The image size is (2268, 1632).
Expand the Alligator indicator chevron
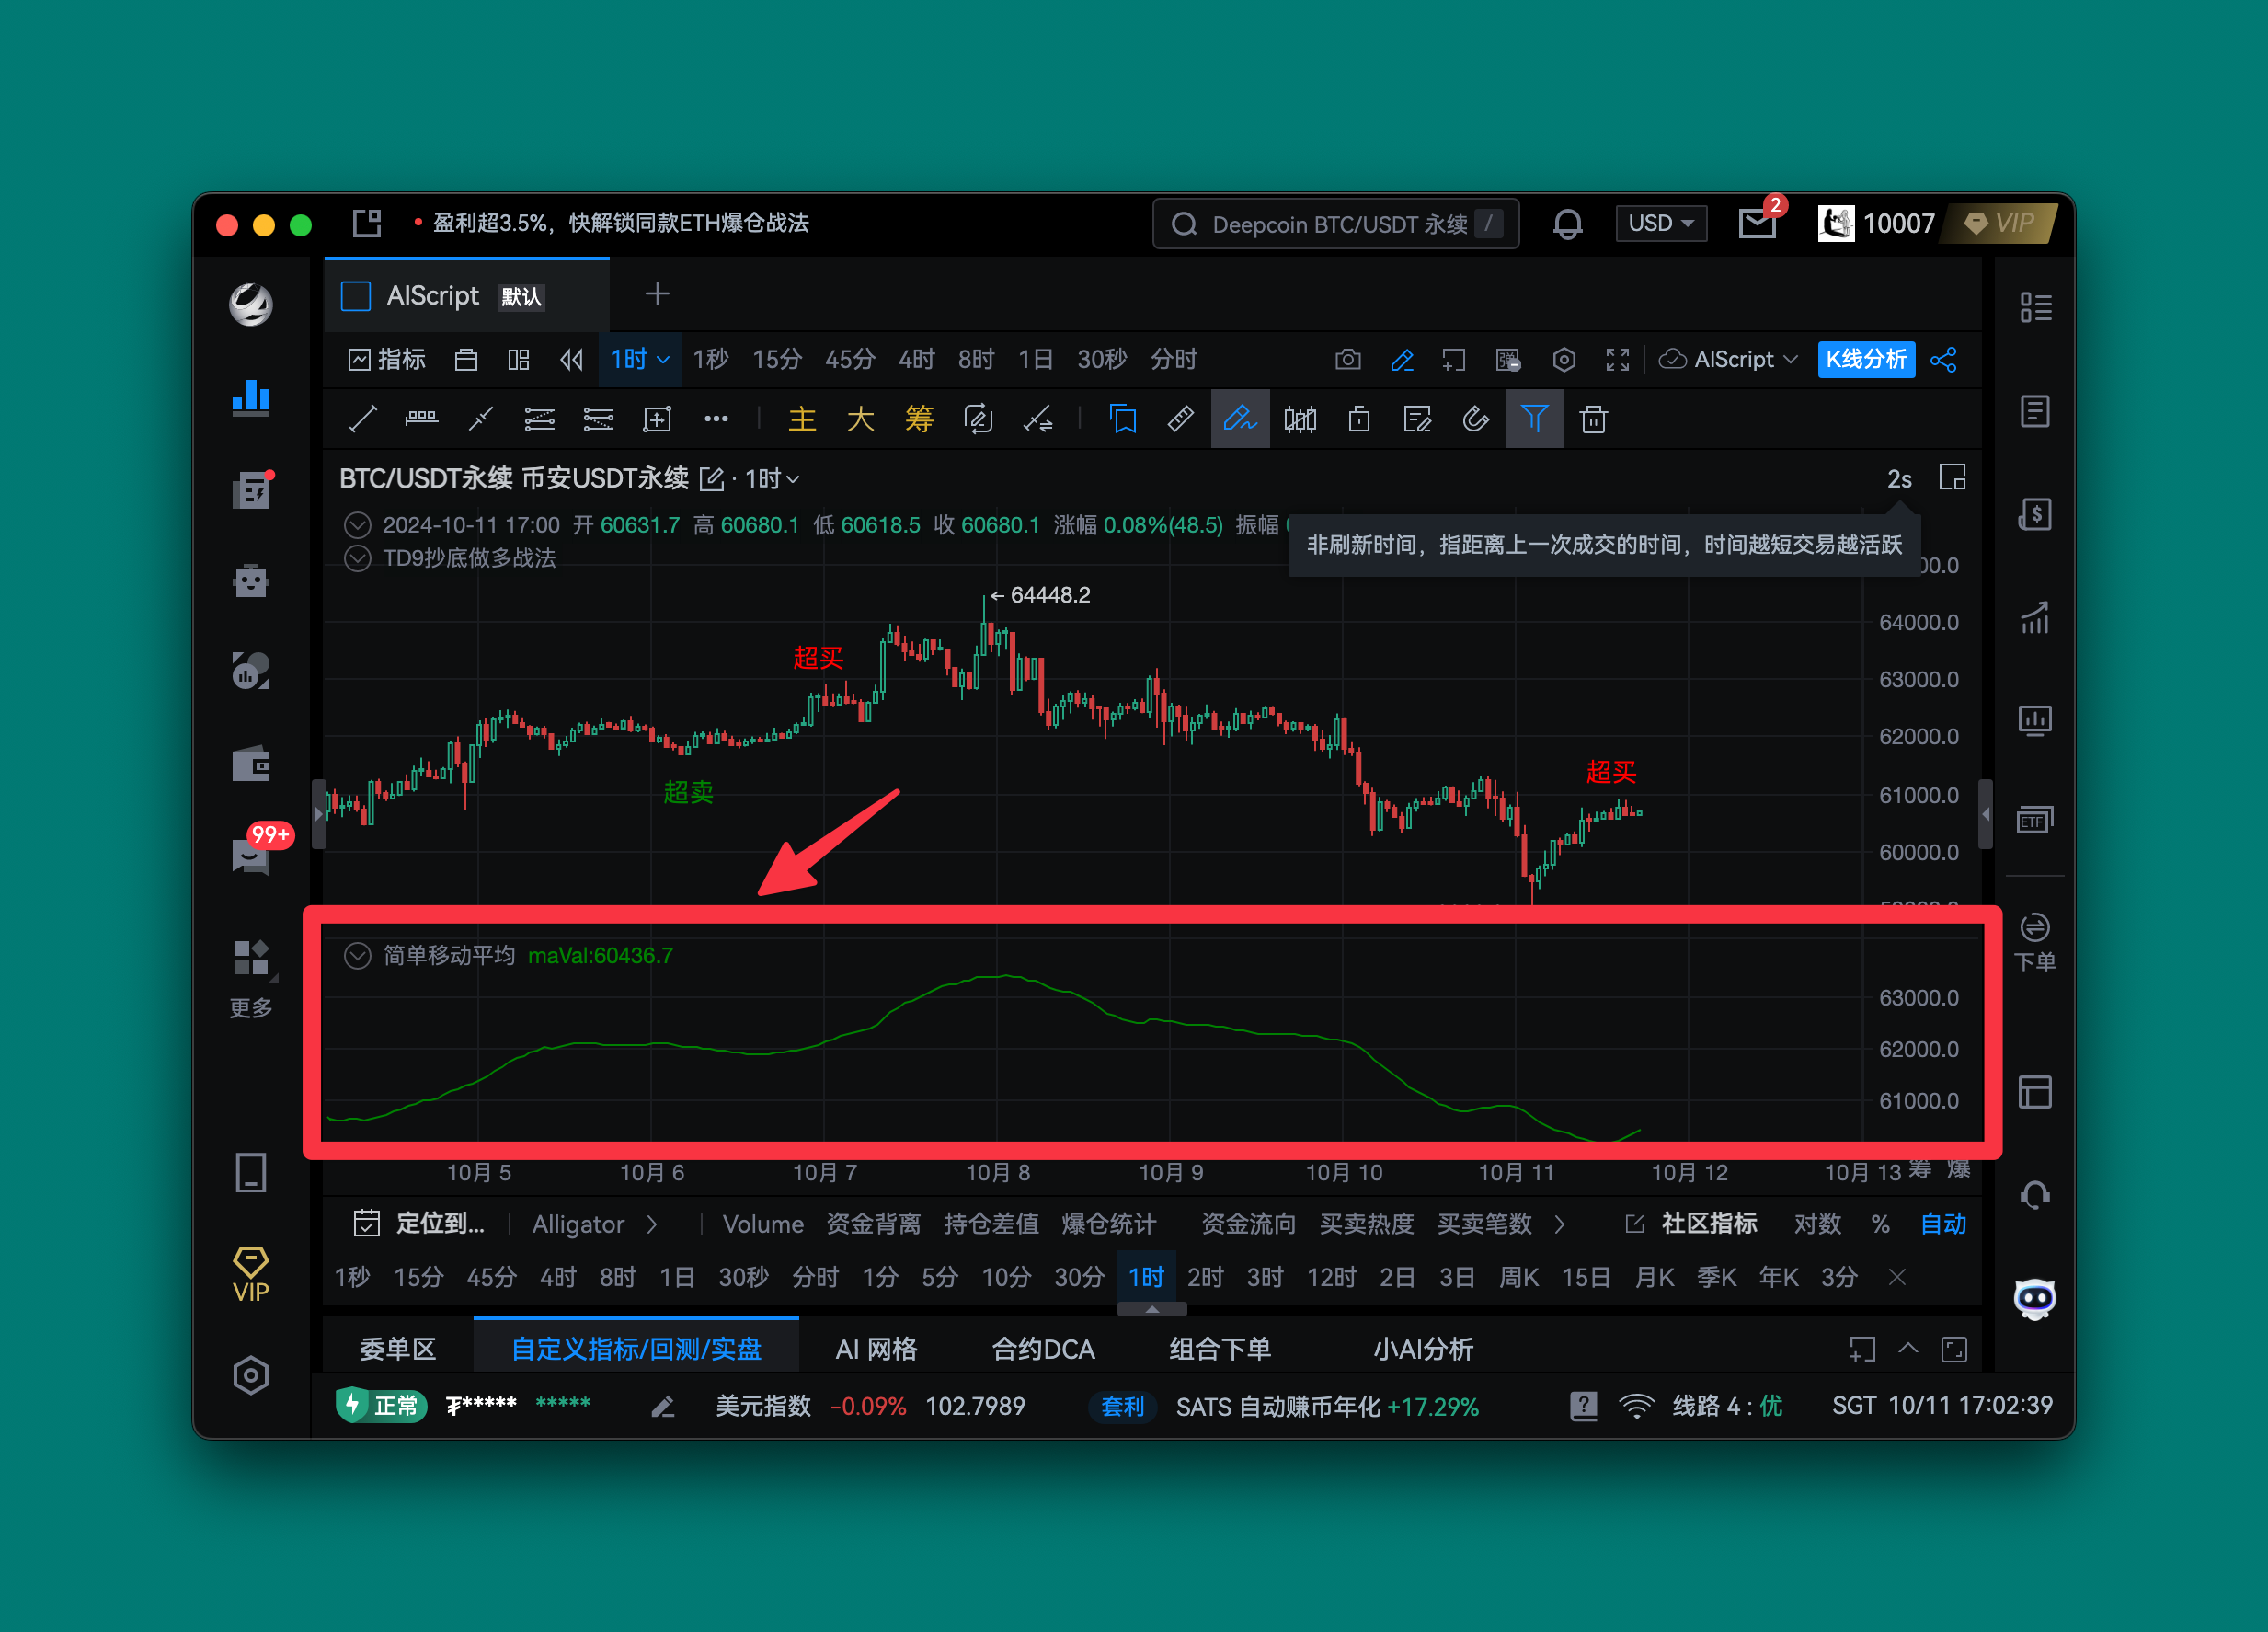pyautogui.click(x=652, y=1224)
